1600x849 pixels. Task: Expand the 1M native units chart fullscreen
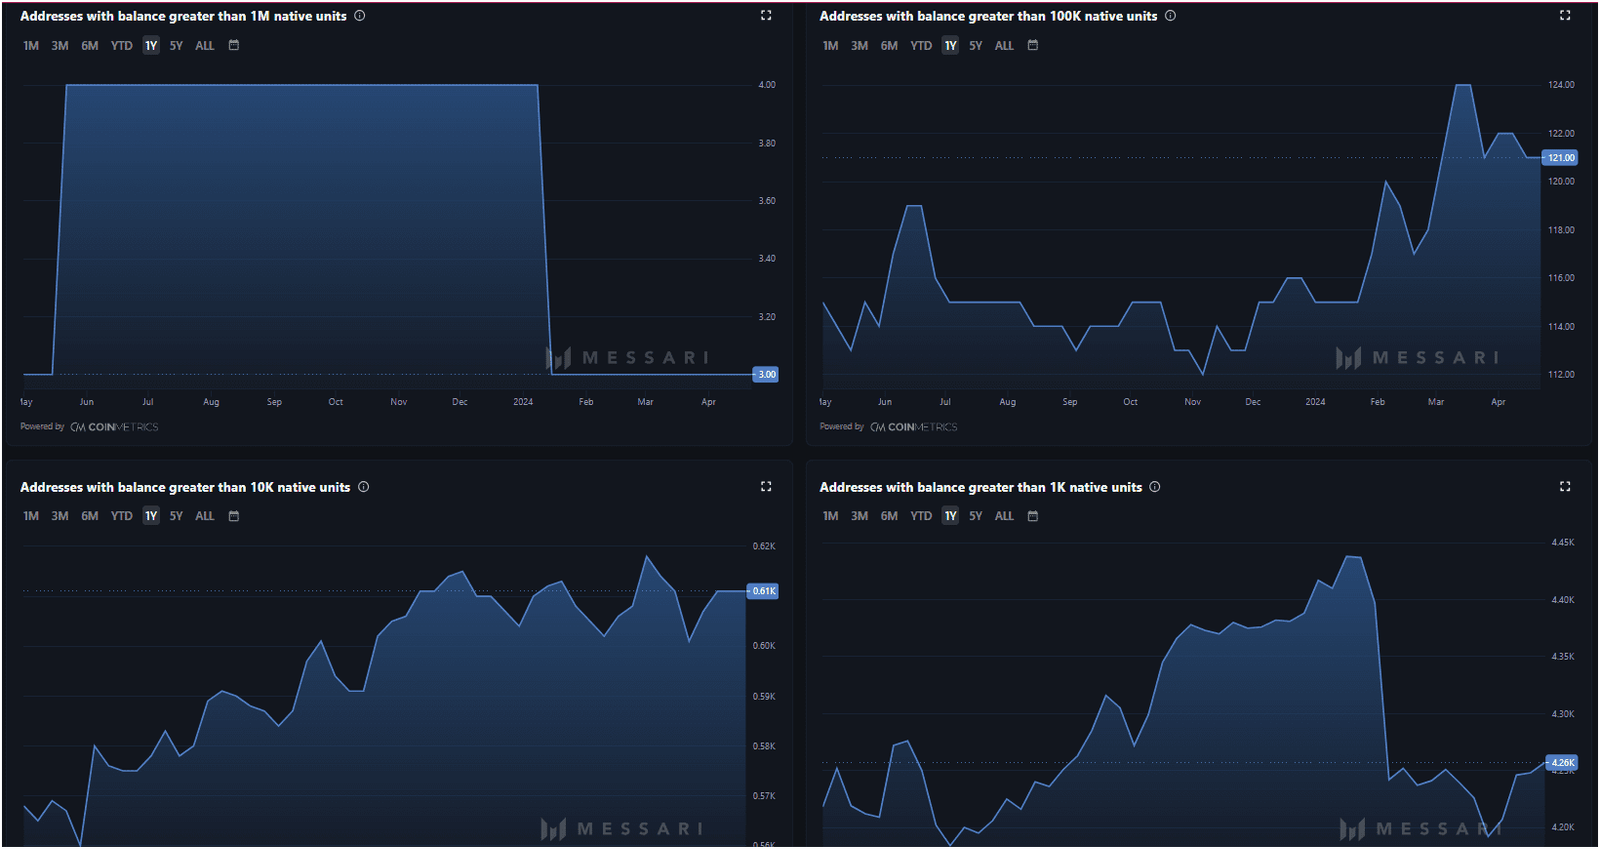tap(766, 15)
